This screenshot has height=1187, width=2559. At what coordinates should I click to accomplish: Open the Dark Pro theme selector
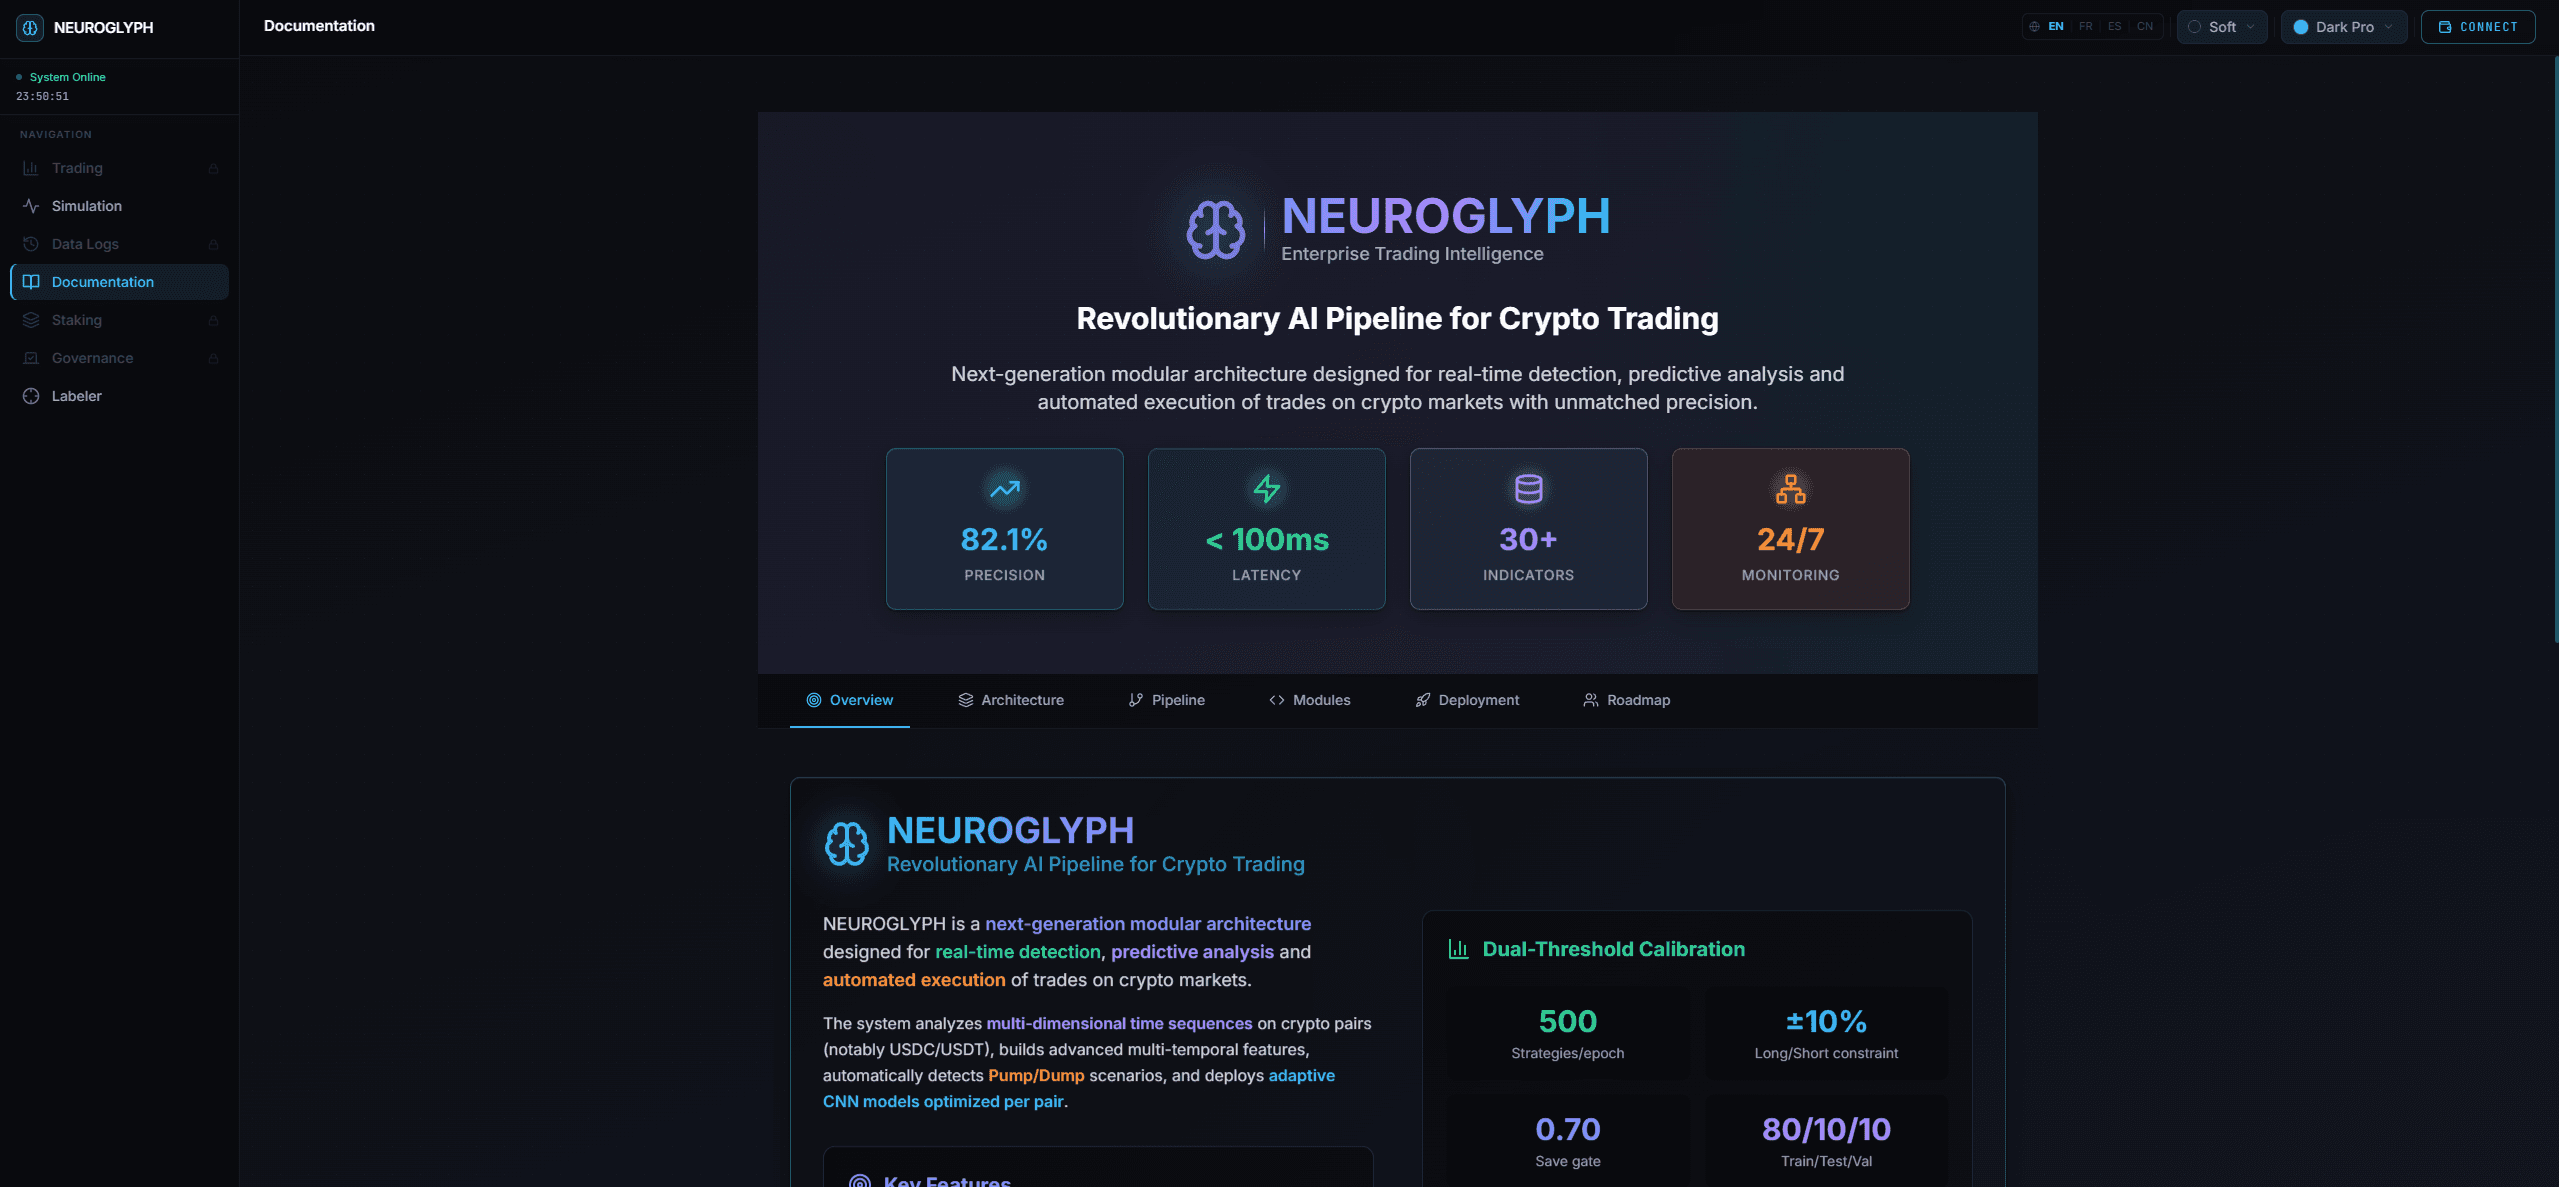pyautogui.click(x=2342, y=27)
